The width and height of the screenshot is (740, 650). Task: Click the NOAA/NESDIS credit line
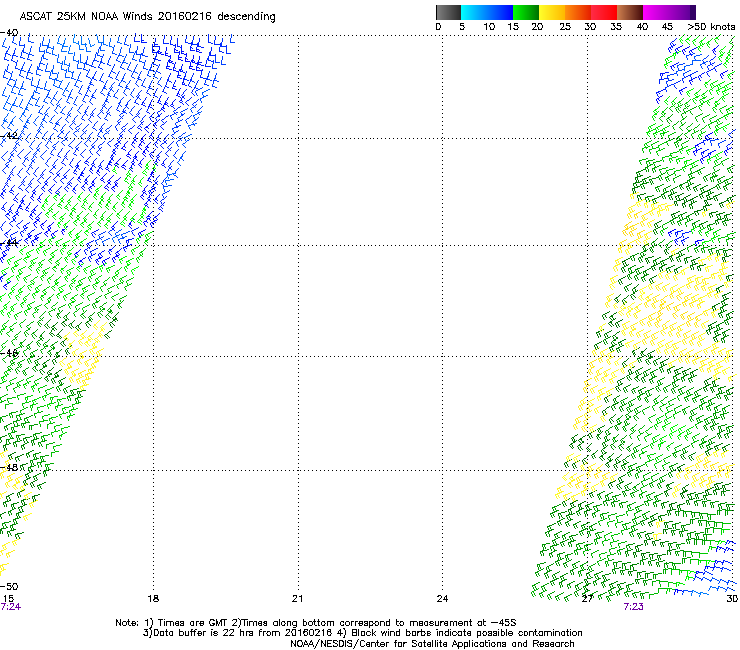(432, 644)
